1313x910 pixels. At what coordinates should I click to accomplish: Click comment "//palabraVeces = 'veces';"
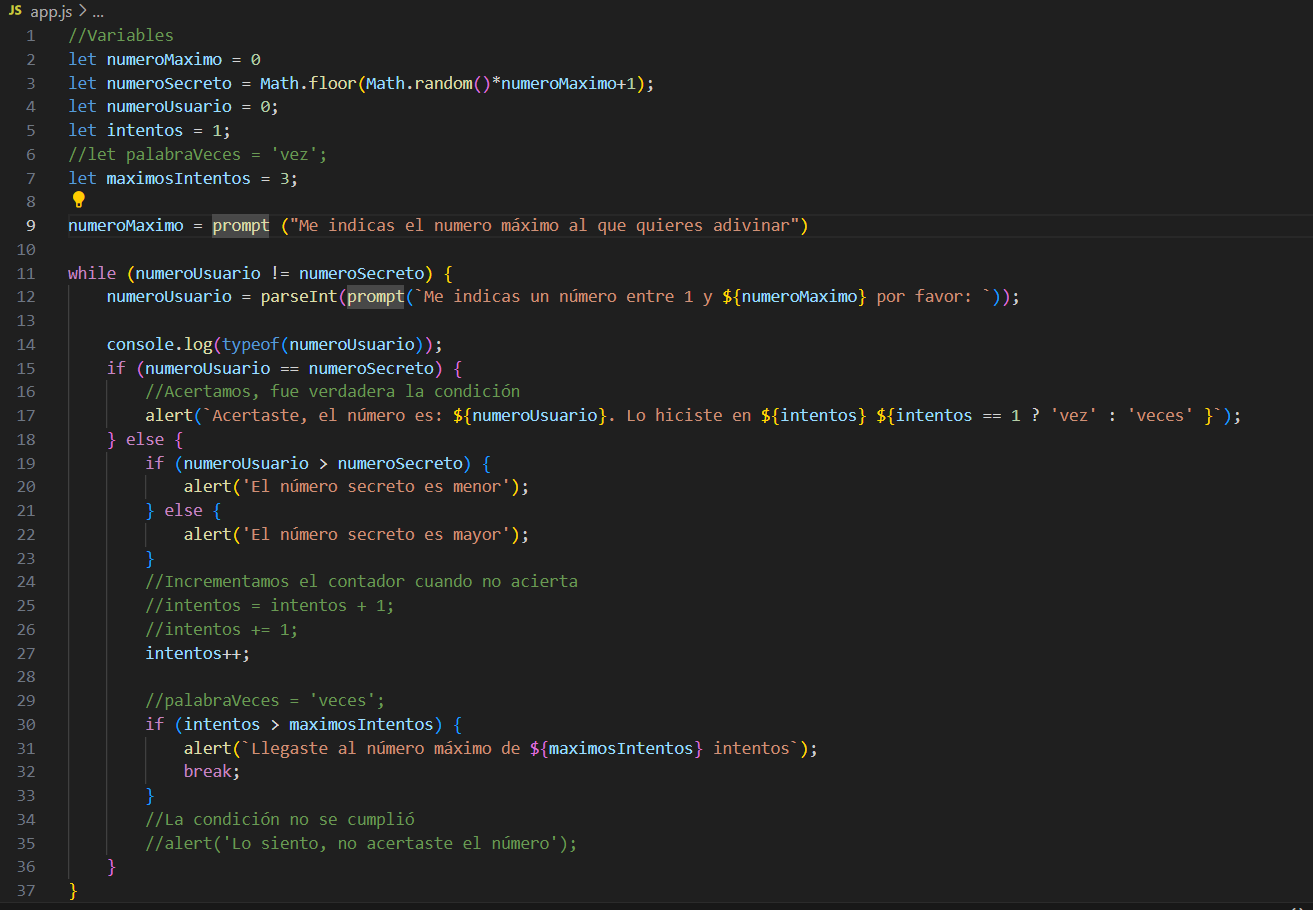coord(265,700)
